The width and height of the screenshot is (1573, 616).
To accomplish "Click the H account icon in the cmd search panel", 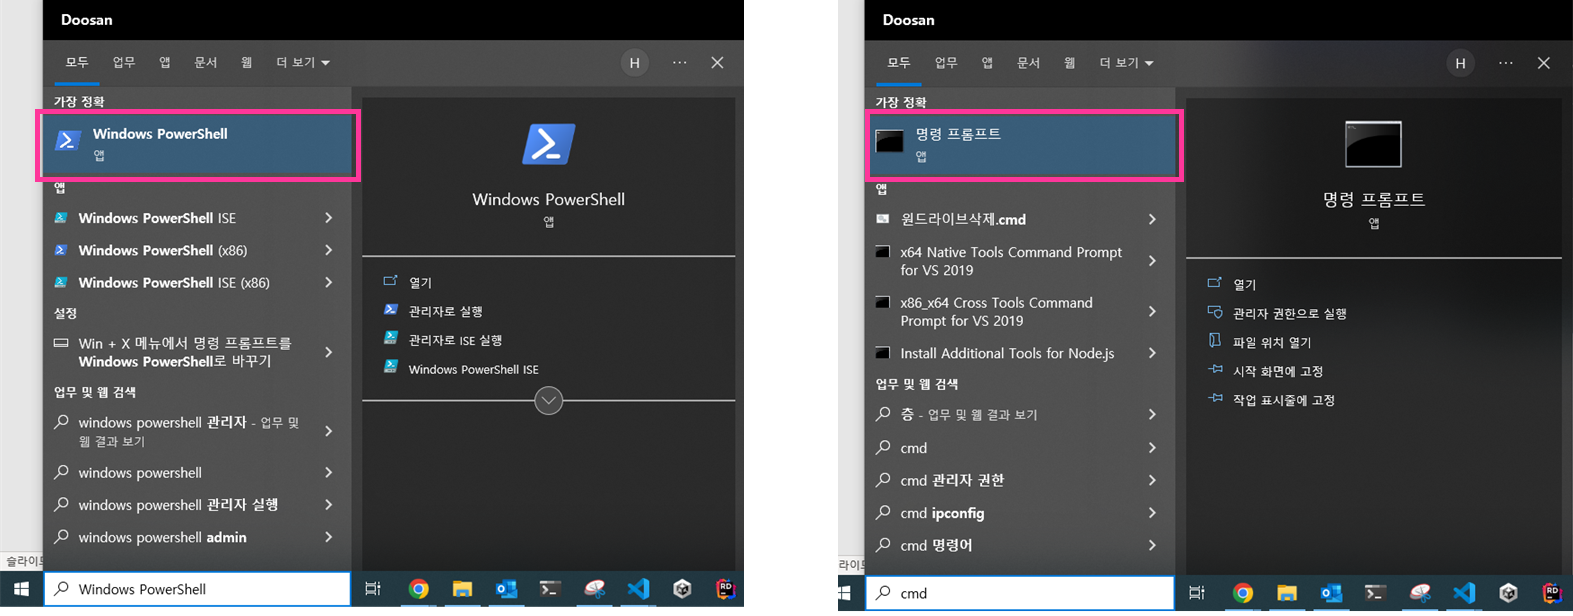I will coord(1460,63).
